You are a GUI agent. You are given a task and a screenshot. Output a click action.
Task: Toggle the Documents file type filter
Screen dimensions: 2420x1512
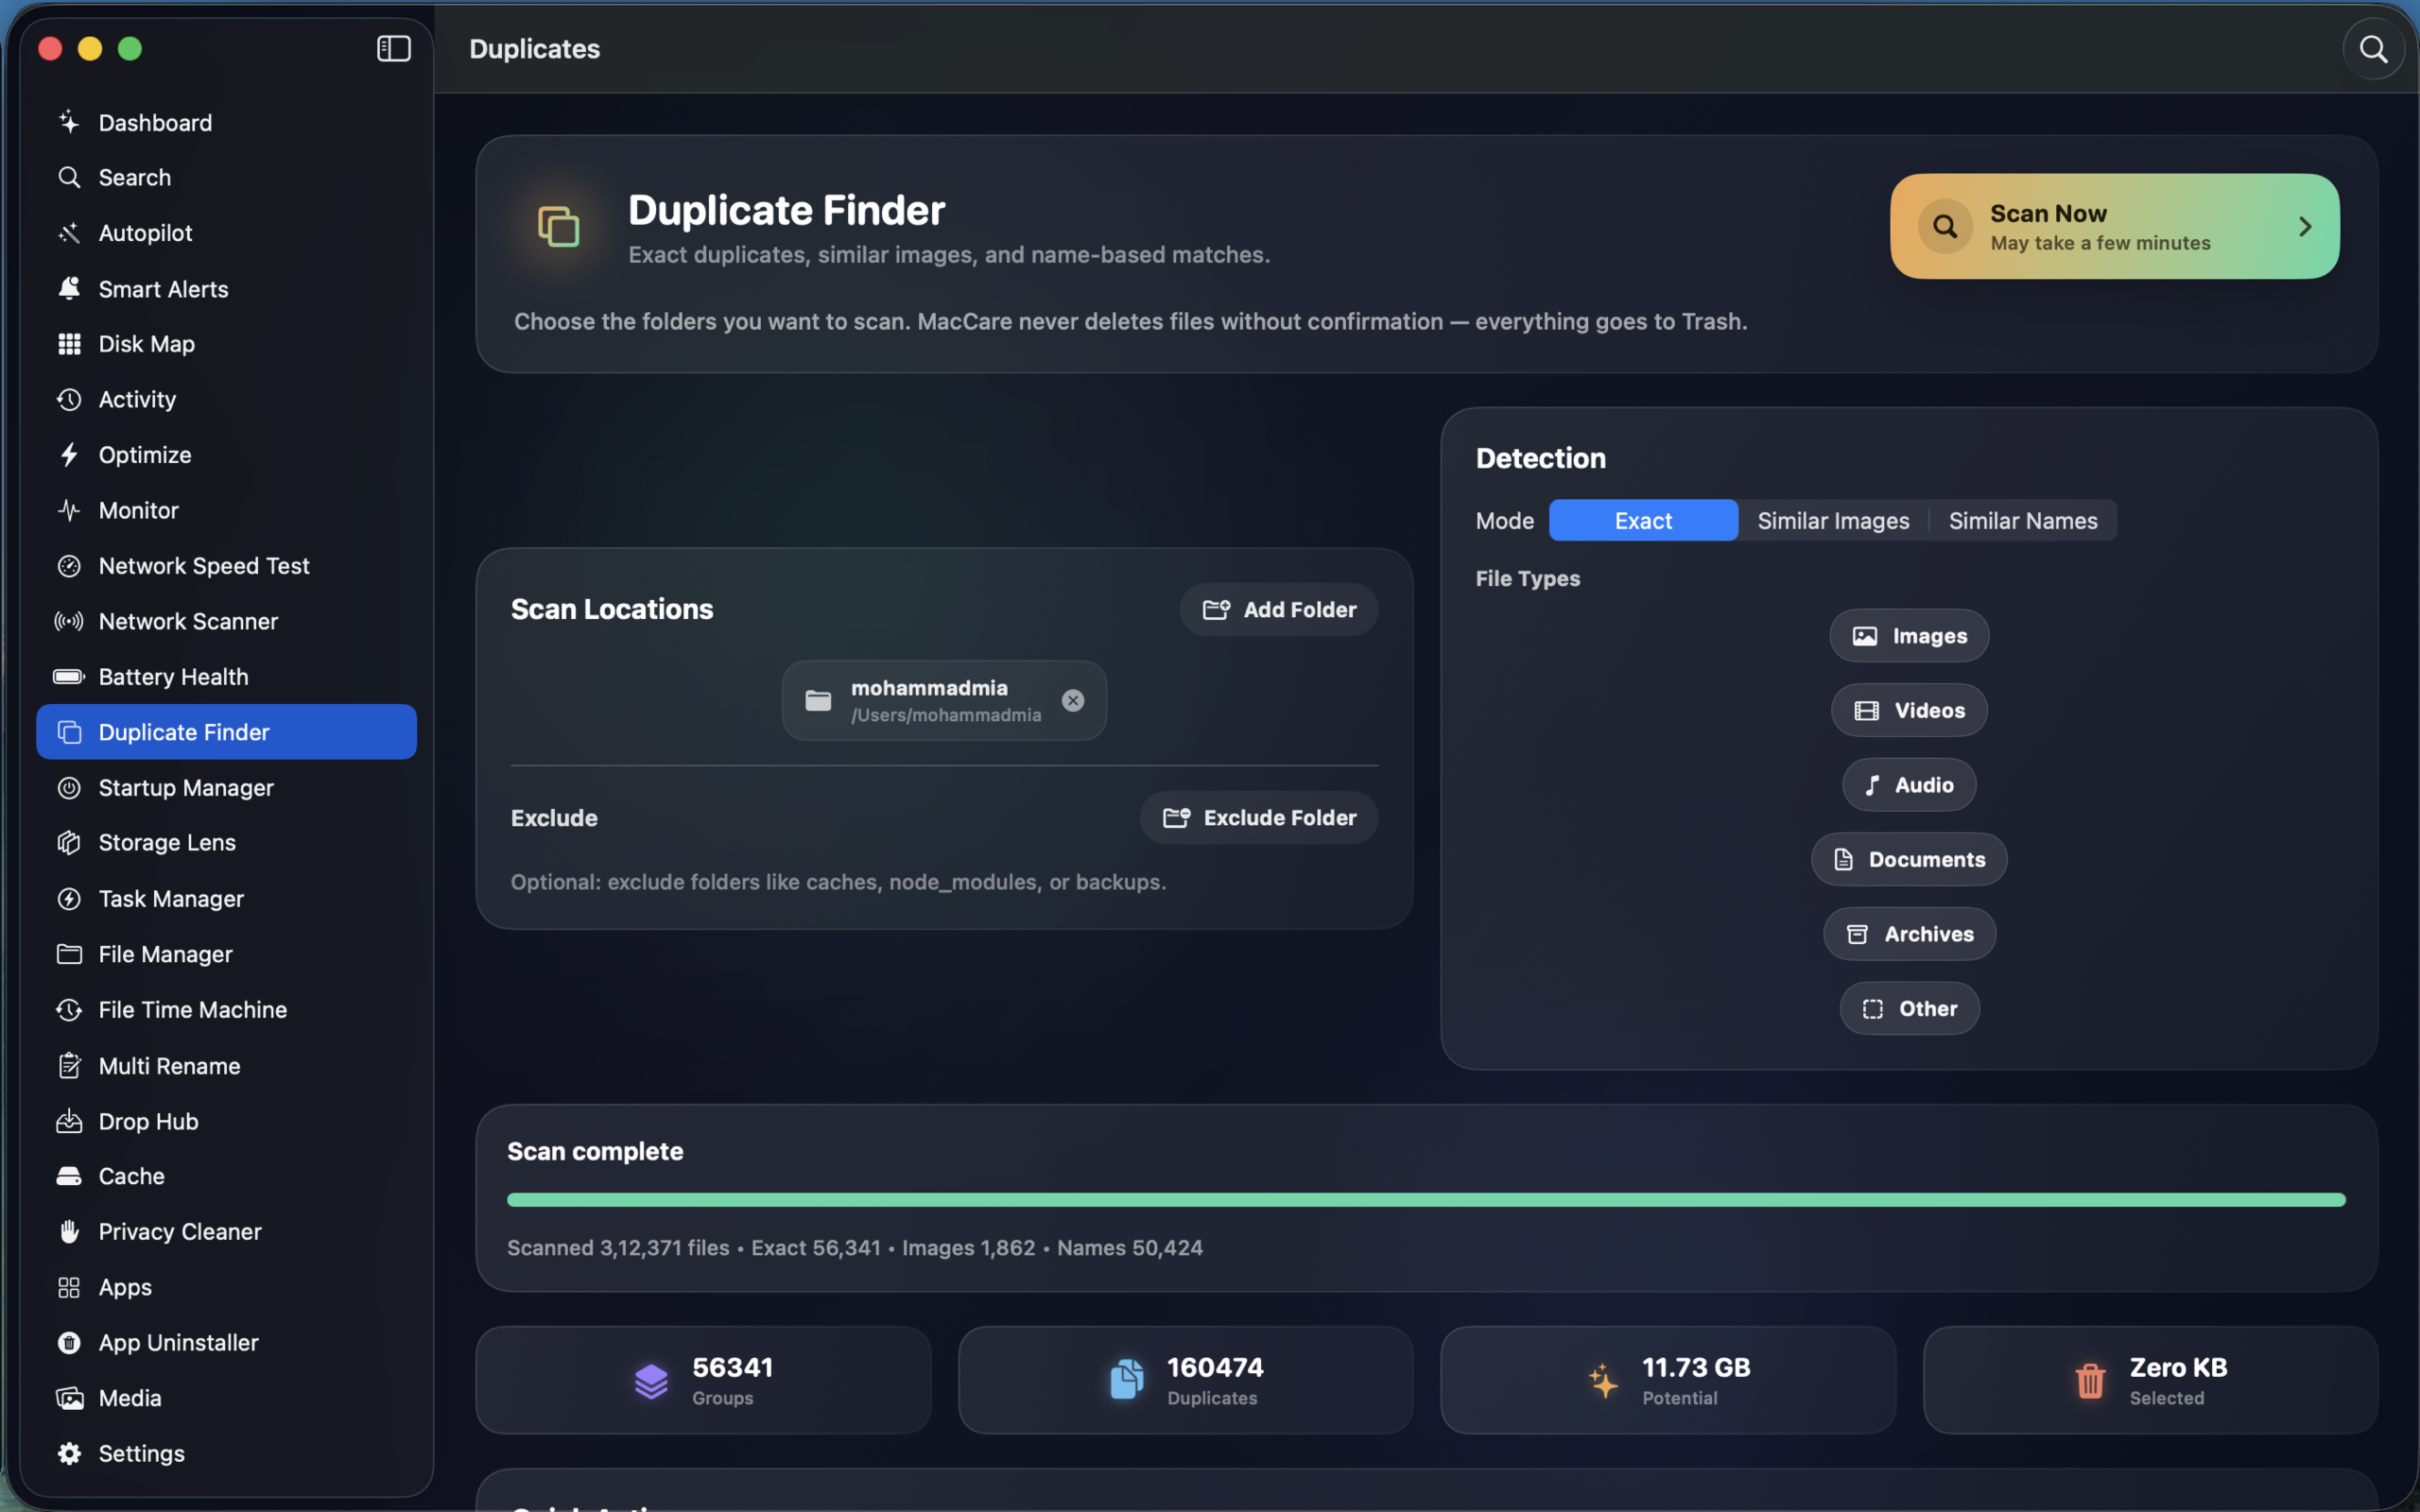pos(1909,859)
